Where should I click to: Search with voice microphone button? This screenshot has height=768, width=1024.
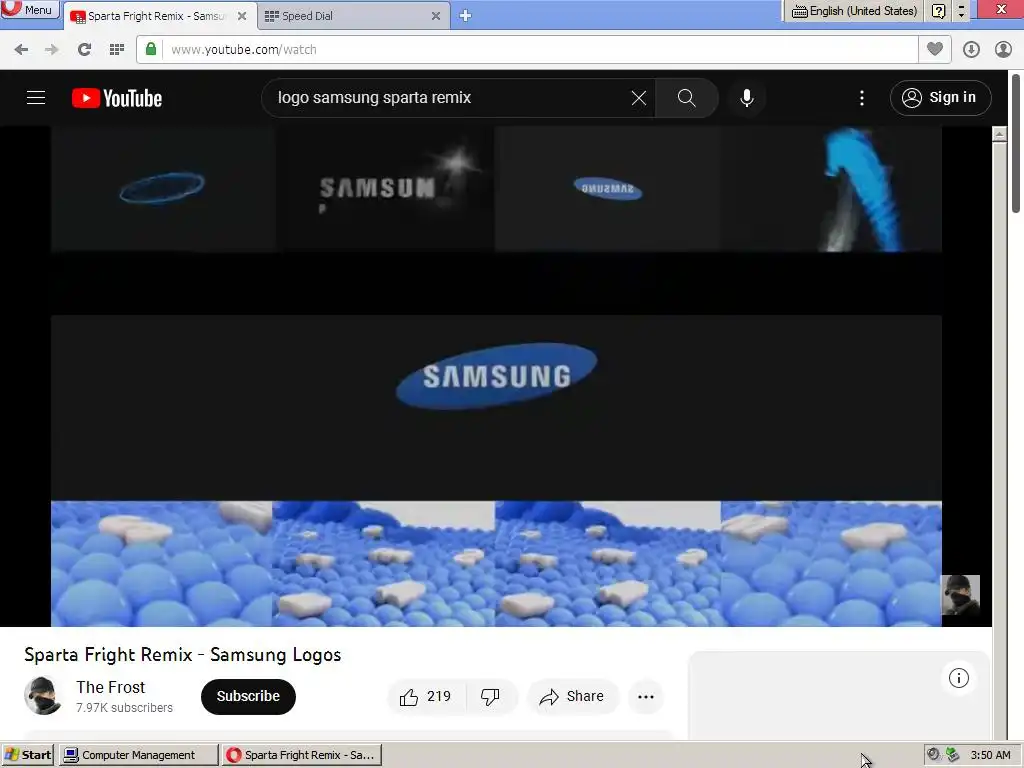[x=746, y=98]
